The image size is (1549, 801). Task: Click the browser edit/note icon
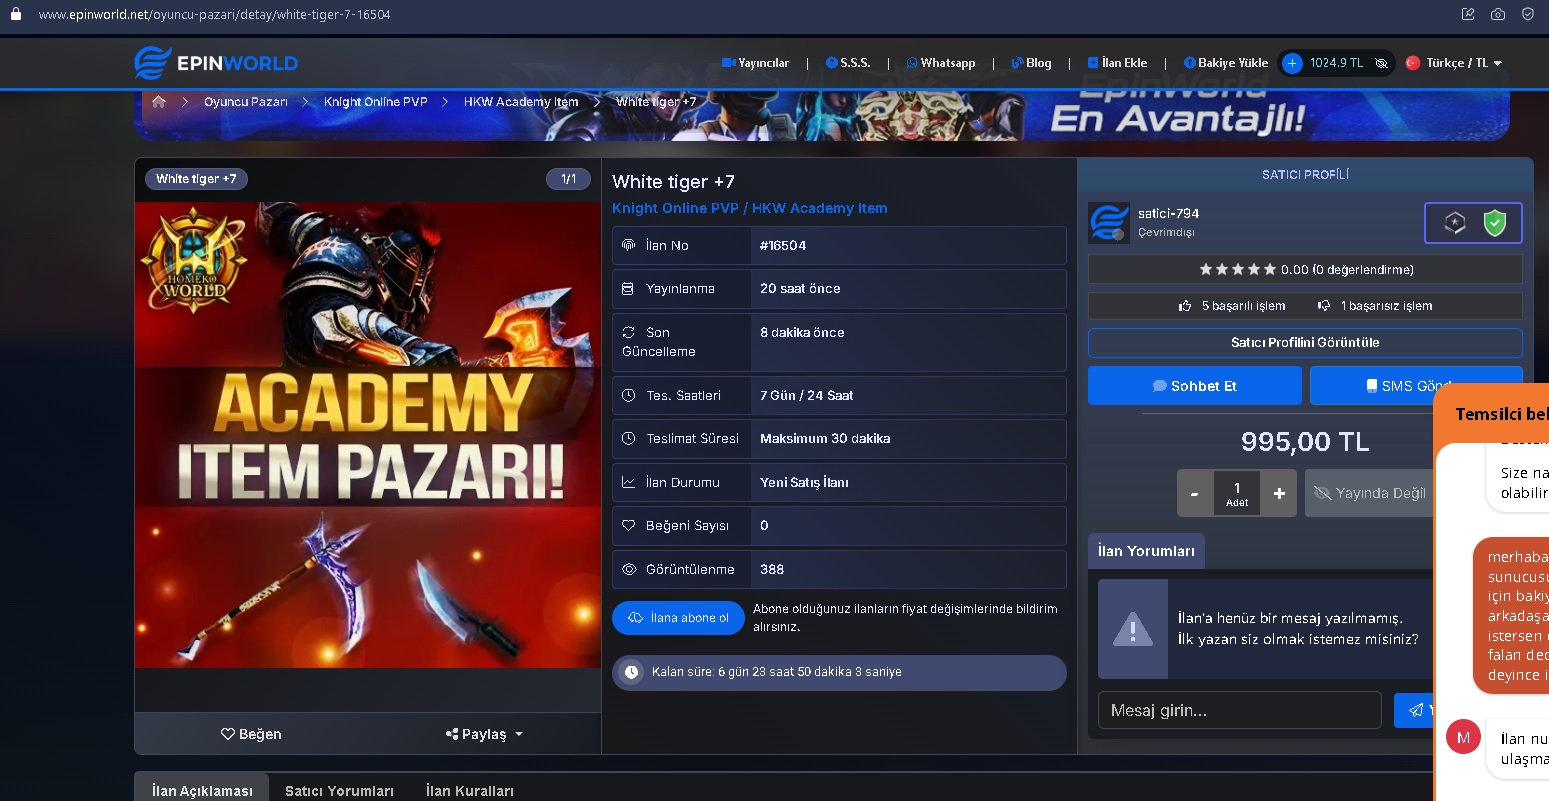(1467, 14)
